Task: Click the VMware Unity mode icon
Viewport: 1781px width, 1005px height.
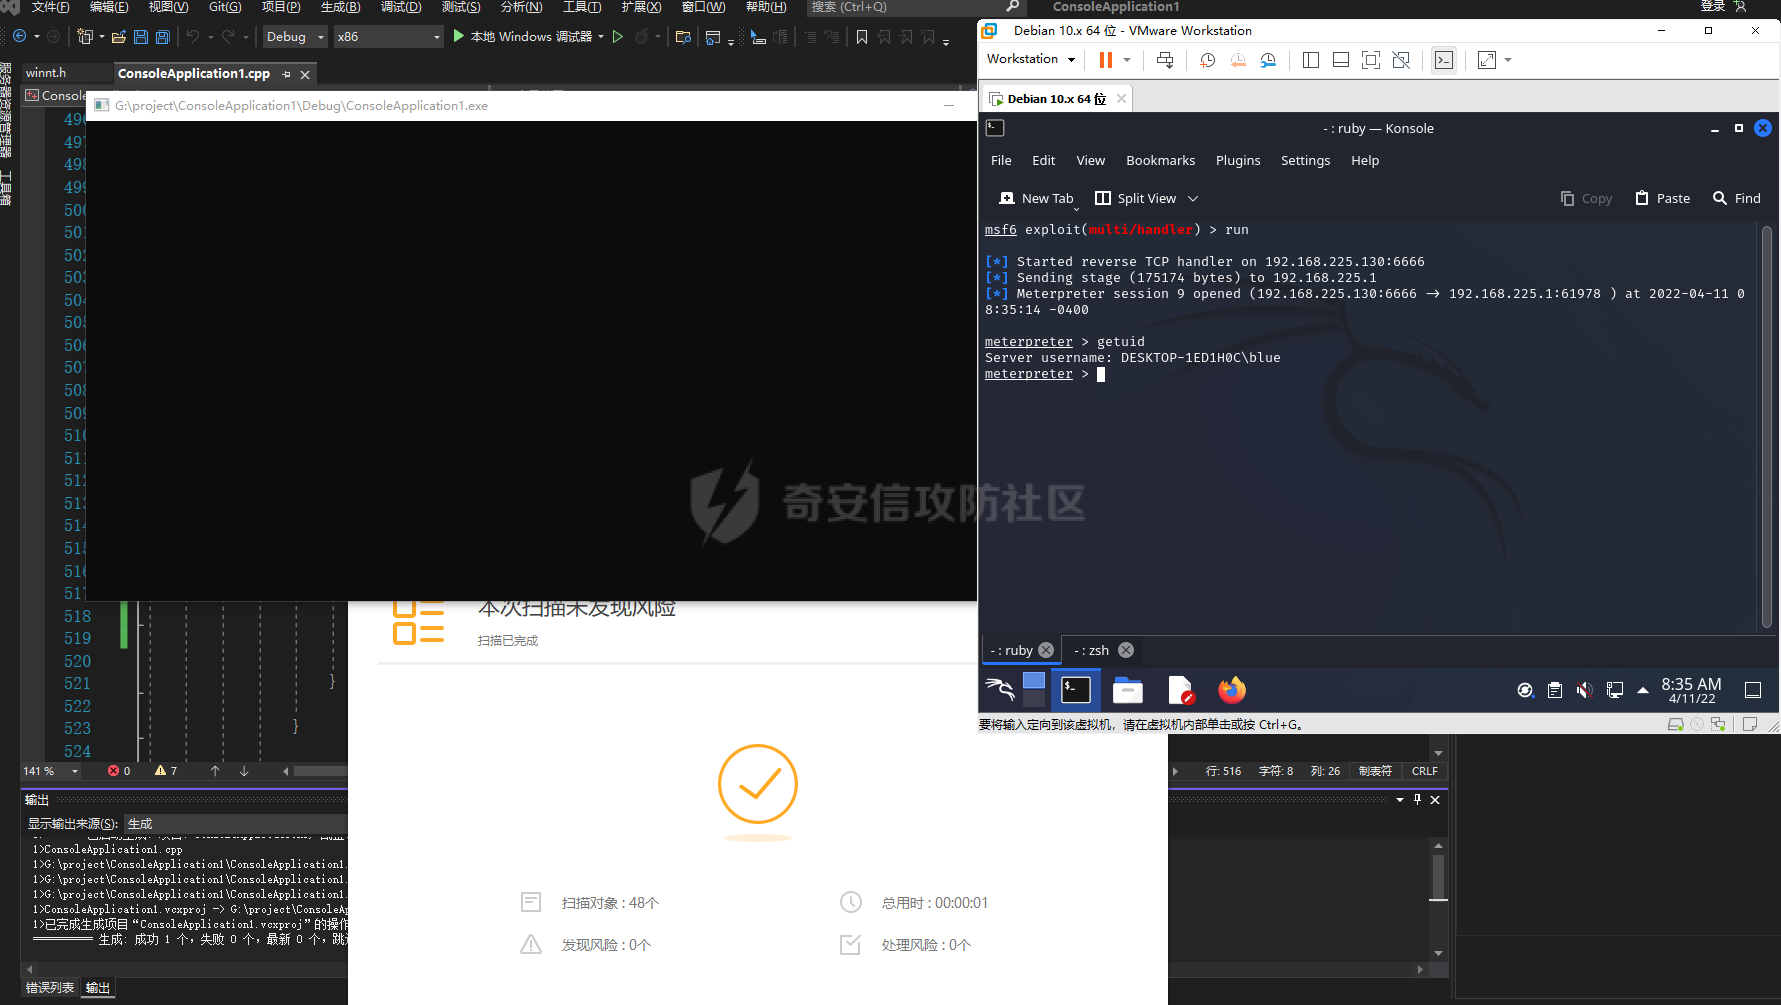Action: (x=1401, y=60)
